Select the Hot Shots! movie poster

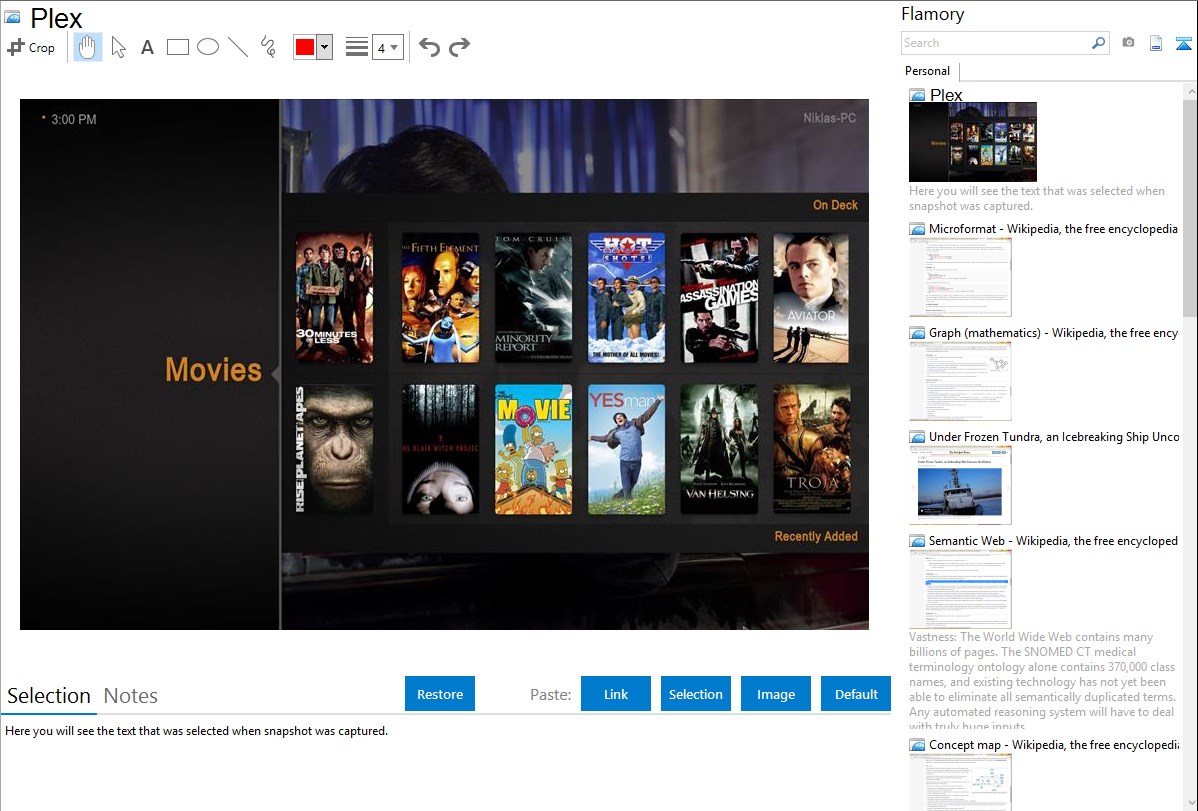[x=627, y=297]
